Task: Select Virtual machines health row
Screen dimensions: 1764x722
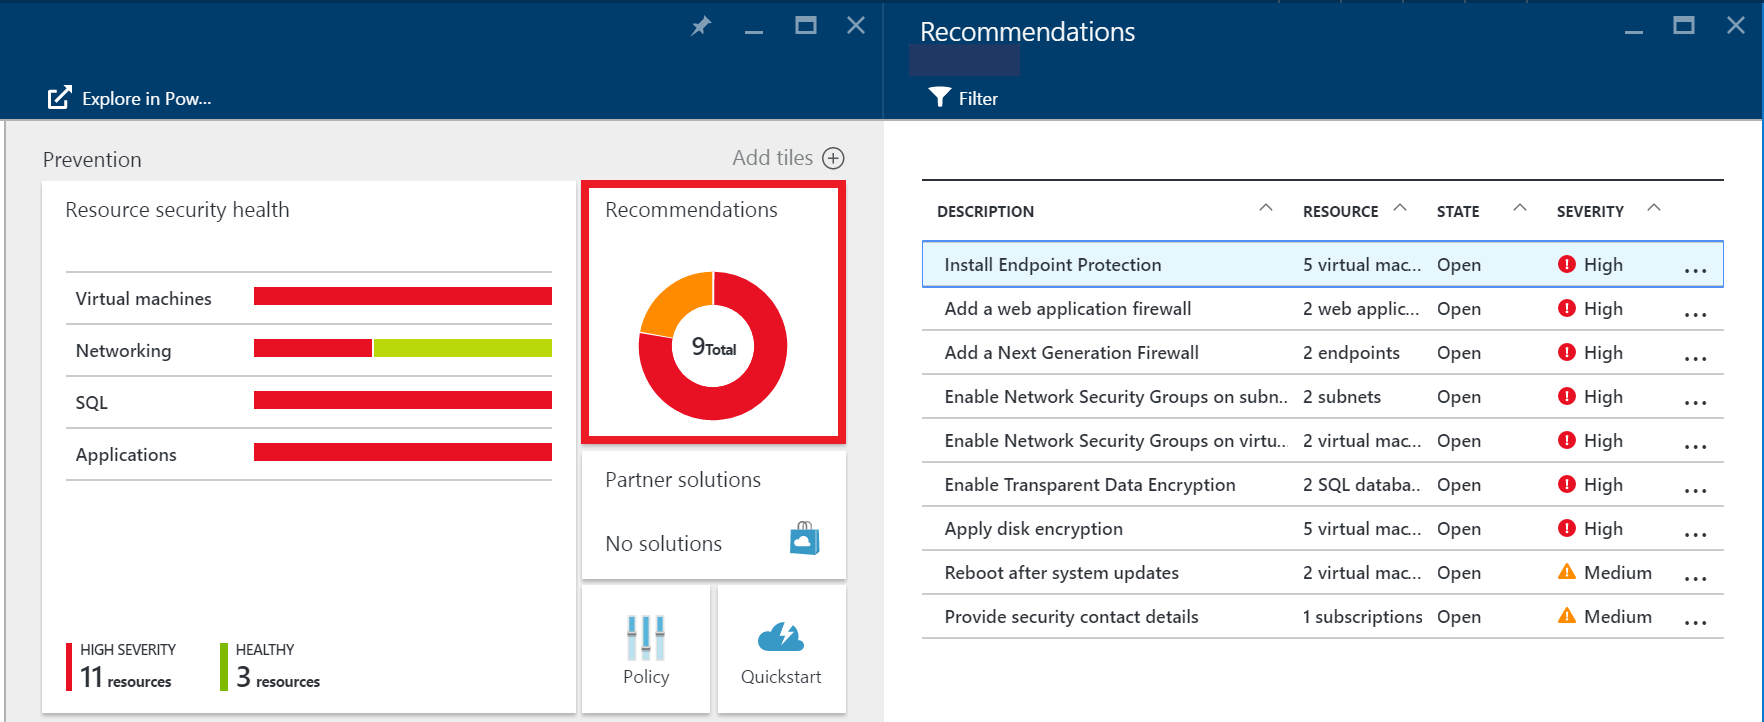Action: pyautogui.click(x=309, y=298)
